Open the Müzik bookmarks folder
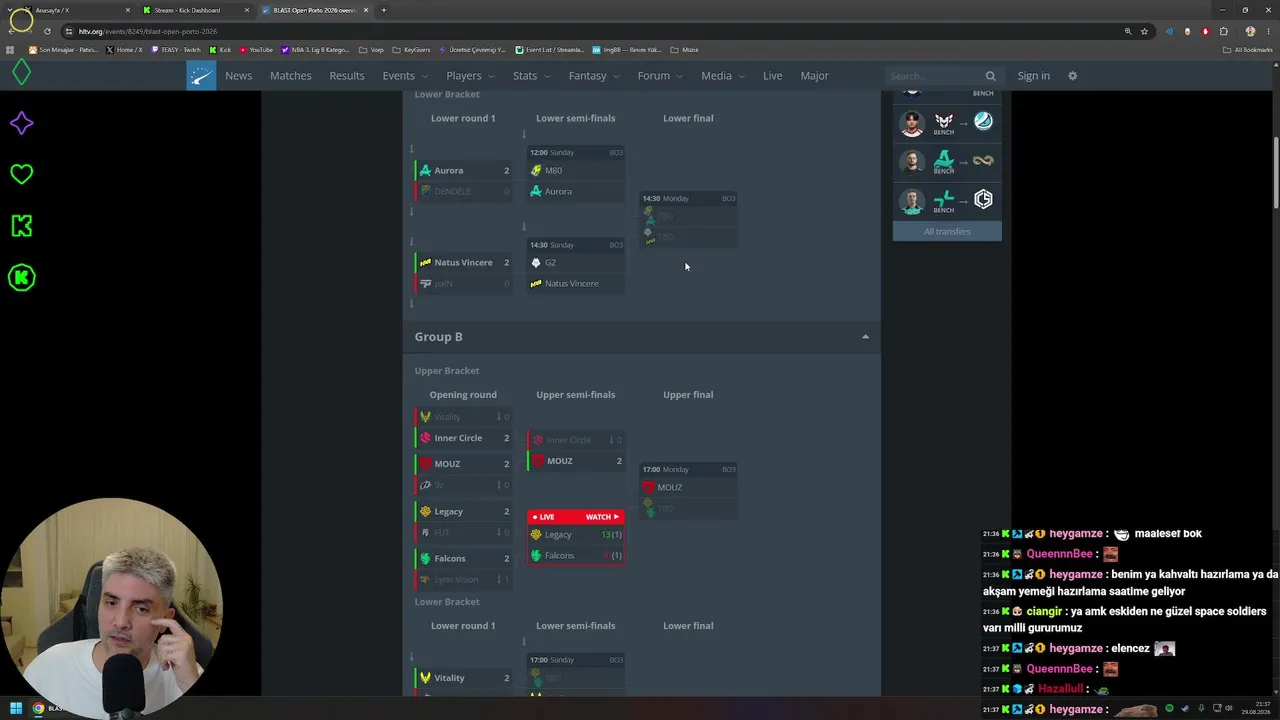The width and height of the screenshot is (1280, 720). [685, 50]
